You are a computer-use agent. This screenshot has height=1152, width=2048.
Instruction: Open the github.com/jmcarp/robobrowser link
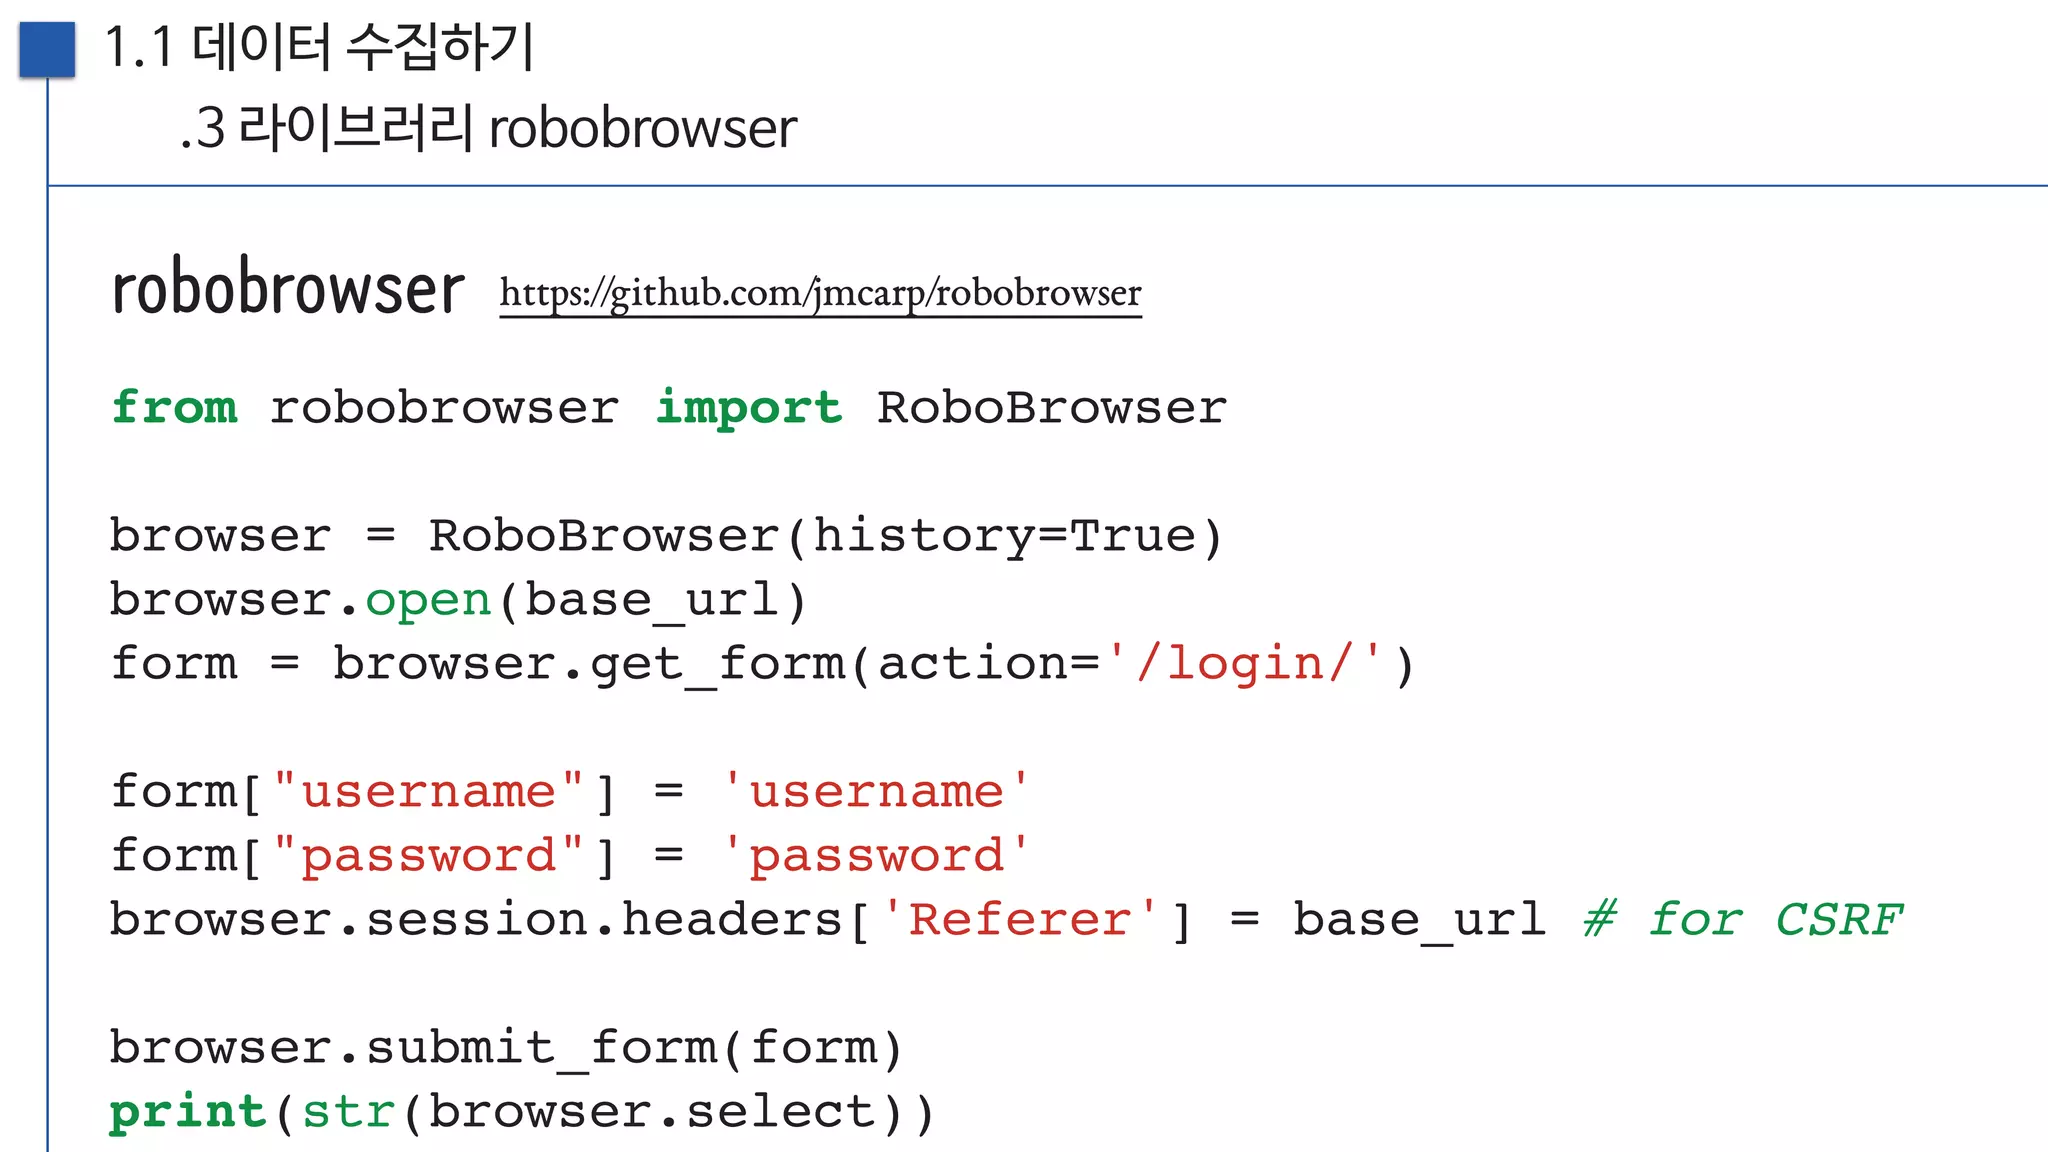[820, 293]
